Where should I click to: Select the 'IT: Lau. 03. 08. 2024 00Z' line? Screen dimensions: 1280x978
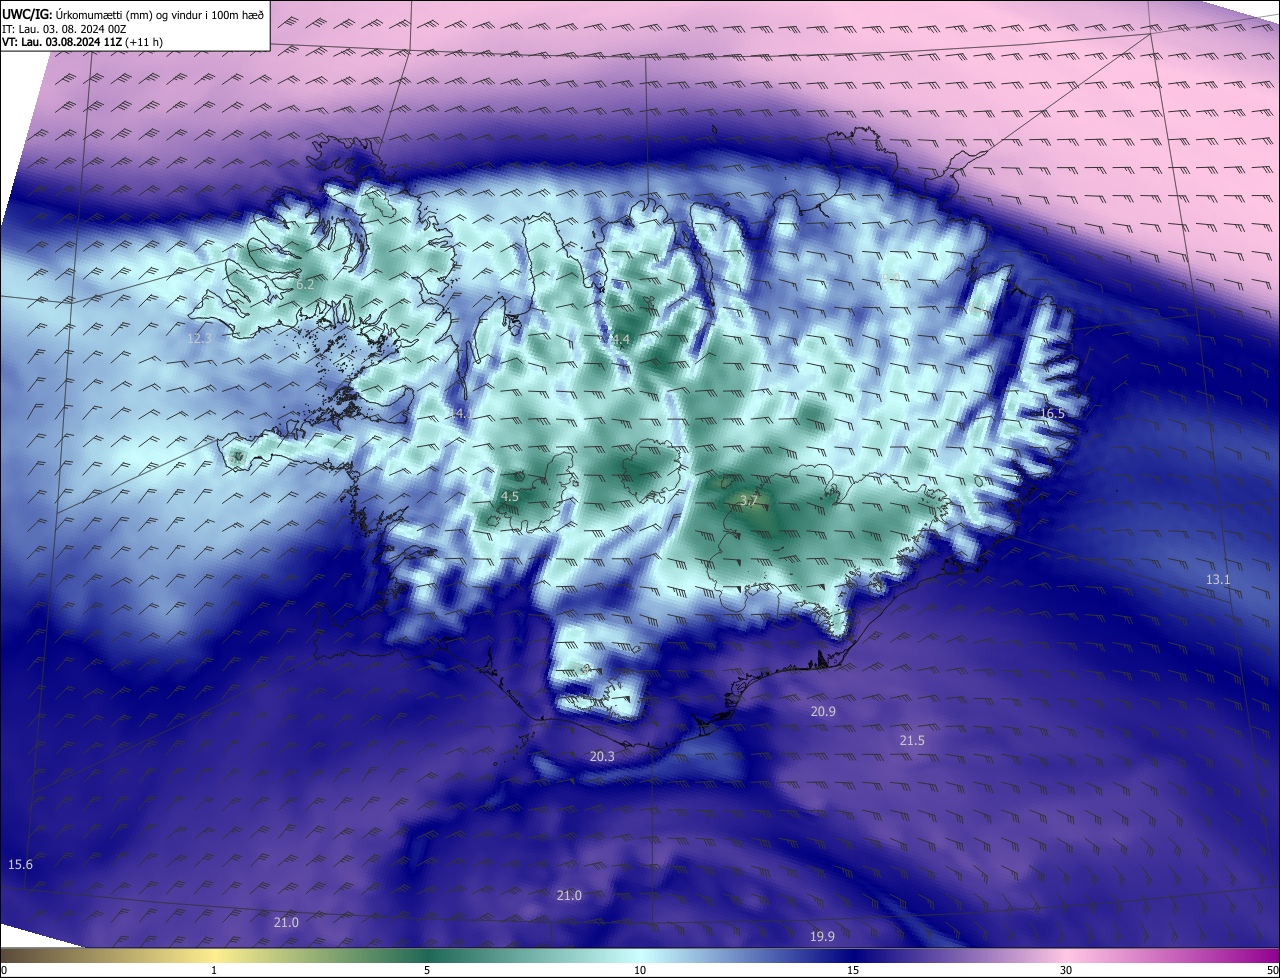point(64,29)
